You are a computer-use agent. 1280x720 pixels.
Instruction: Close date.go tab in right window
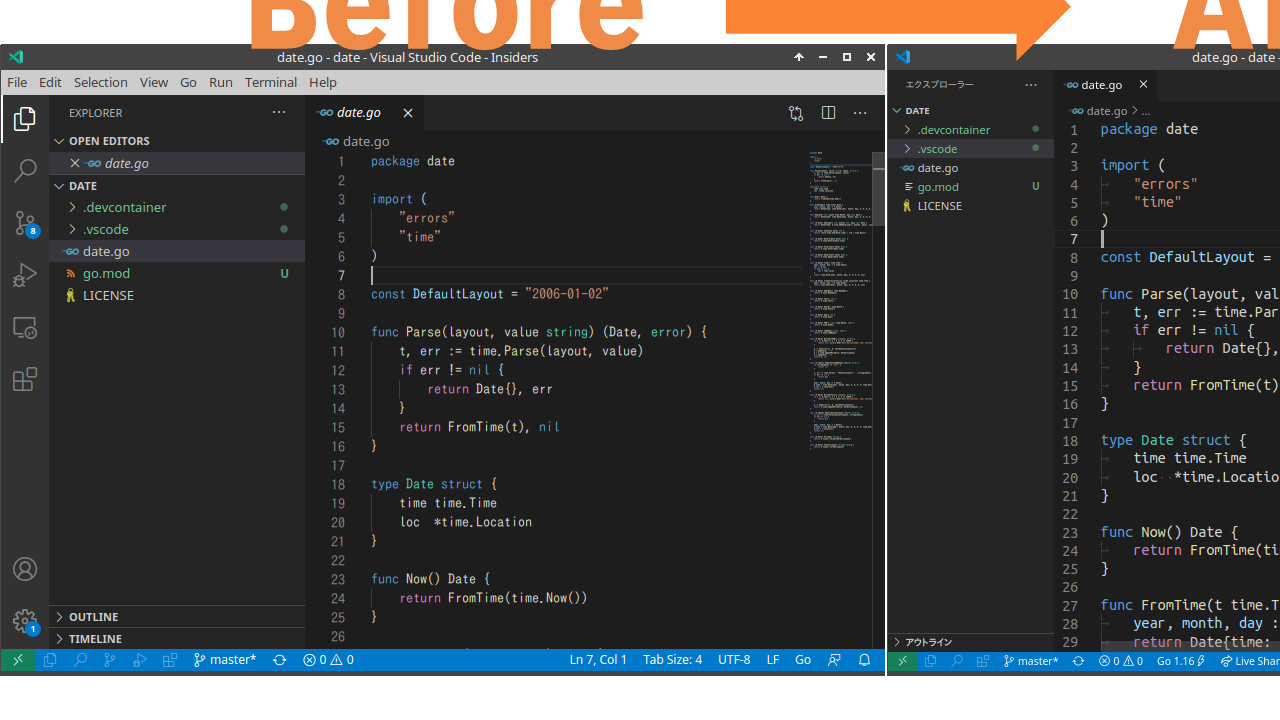point(1143,85)
